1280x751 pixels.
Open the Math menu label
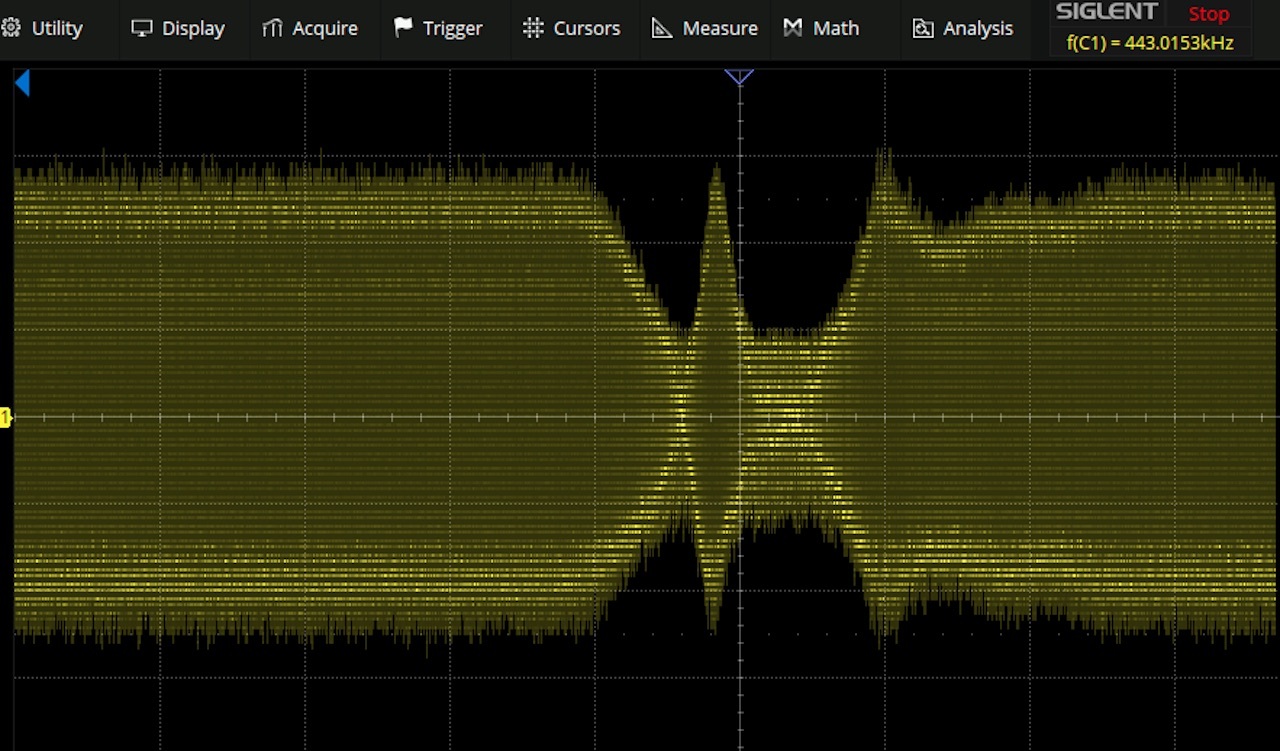coord(835,28)
